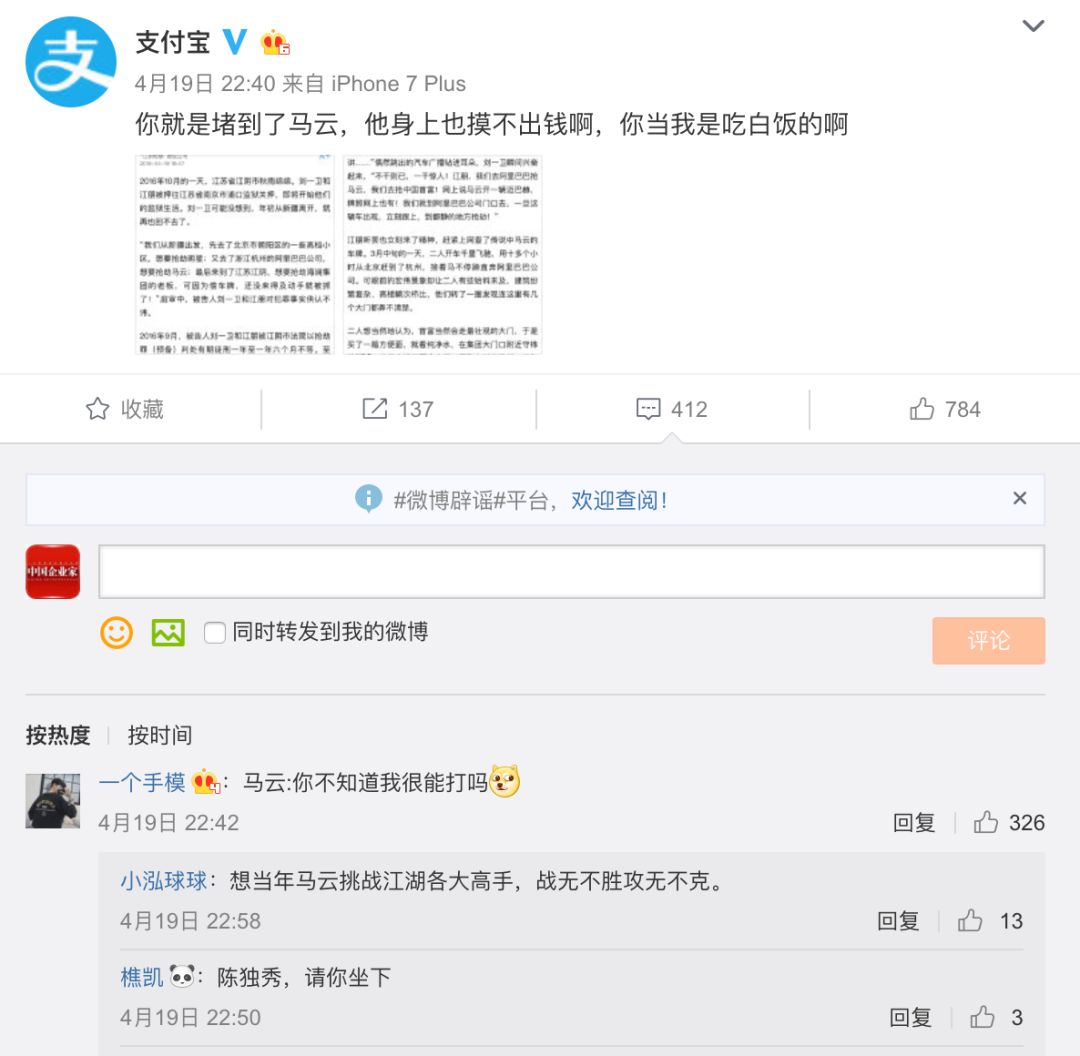Open the second attached article image

pyautogui.click(x=443, y=254)
